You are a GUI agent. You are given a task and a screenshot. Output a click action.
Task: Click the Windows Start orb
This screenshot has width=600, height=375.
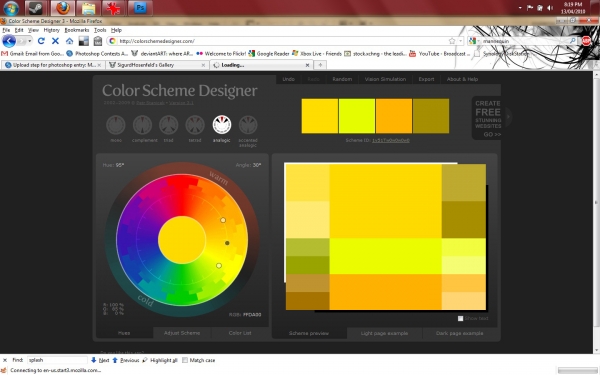point(11,8)
